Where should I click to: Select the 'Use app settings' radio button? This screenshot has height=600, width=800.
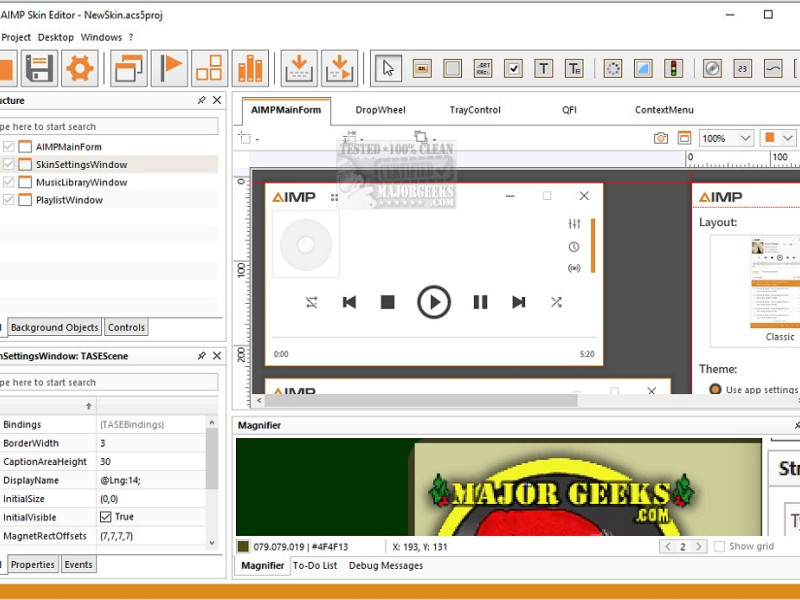pyautogui.click(x=715, y=389)
